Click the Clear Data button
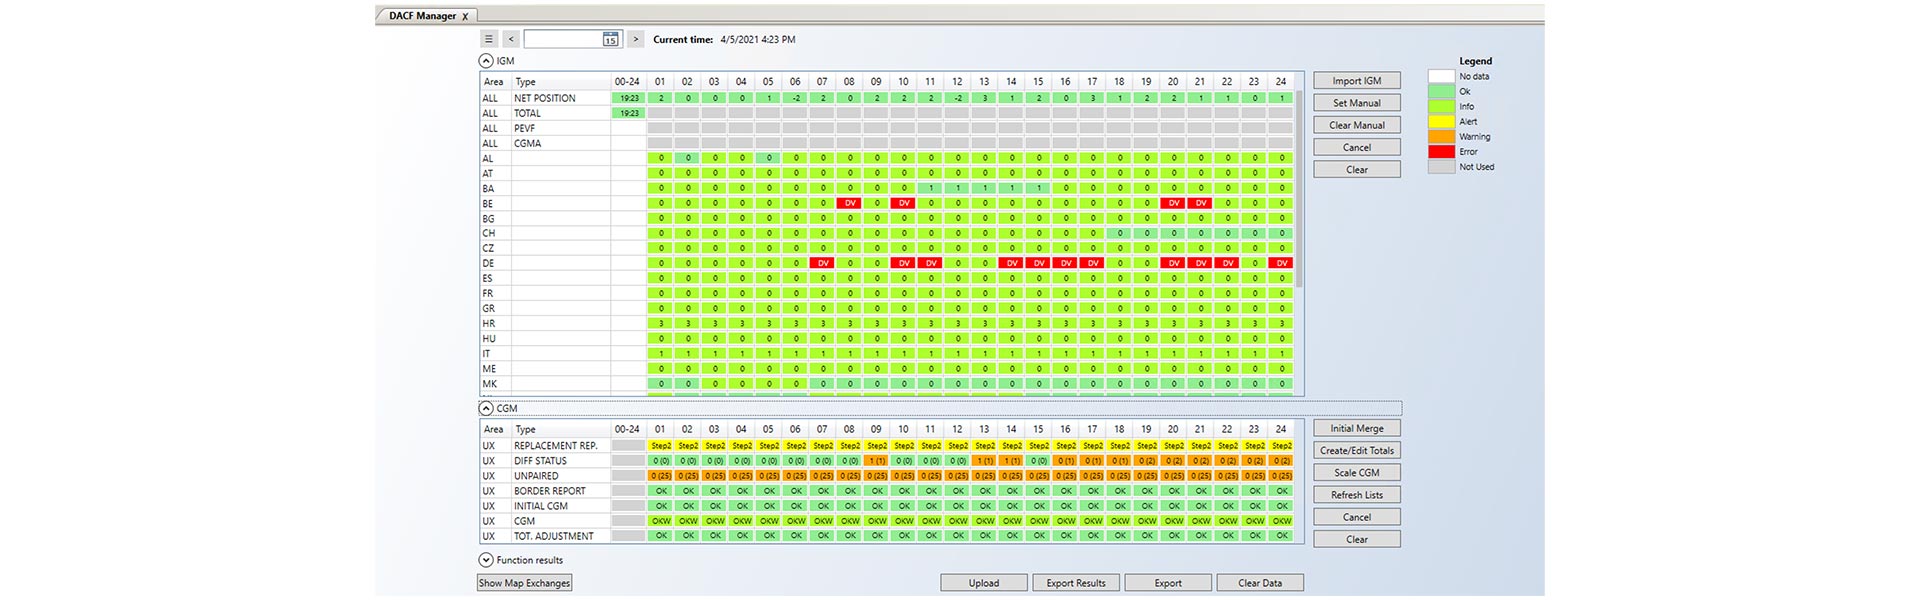1920x600 pixels. 1260,583
